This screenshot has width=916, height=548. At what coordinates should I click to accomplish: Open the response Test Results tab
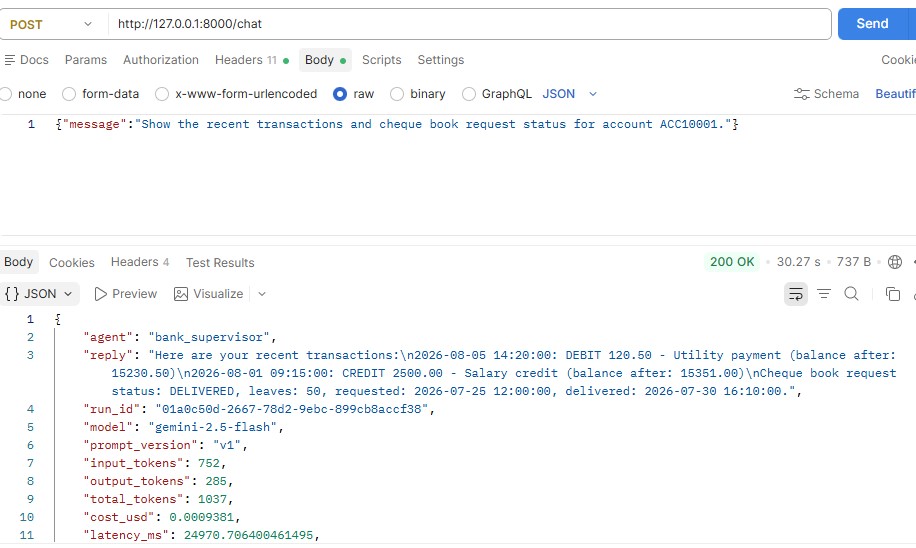pyautogui.click(x=220, y=262)
